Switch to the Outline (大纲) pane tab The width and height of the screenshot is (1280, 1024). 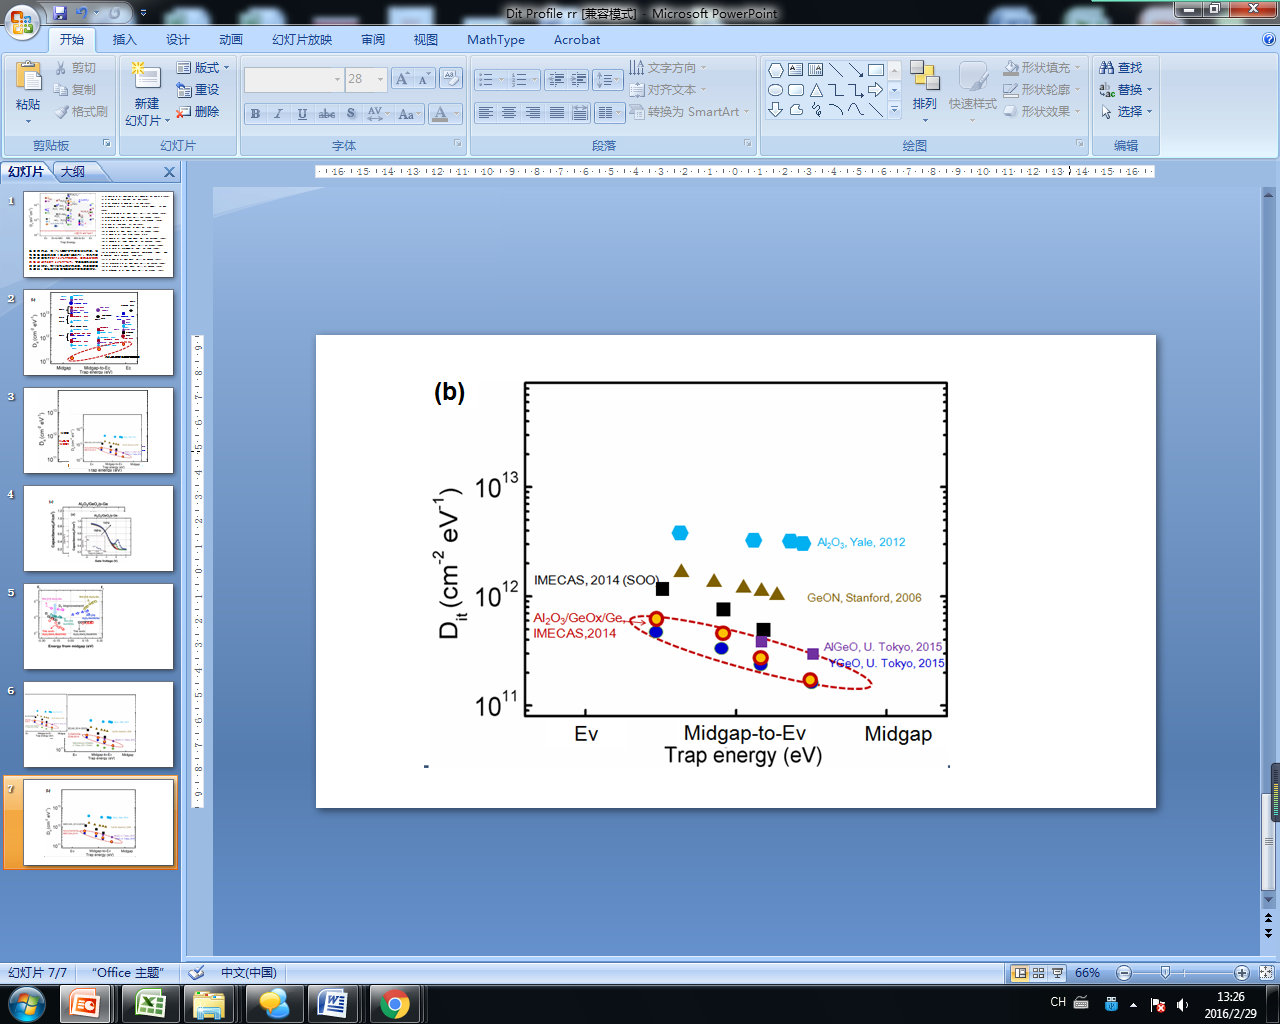(73, 172)
